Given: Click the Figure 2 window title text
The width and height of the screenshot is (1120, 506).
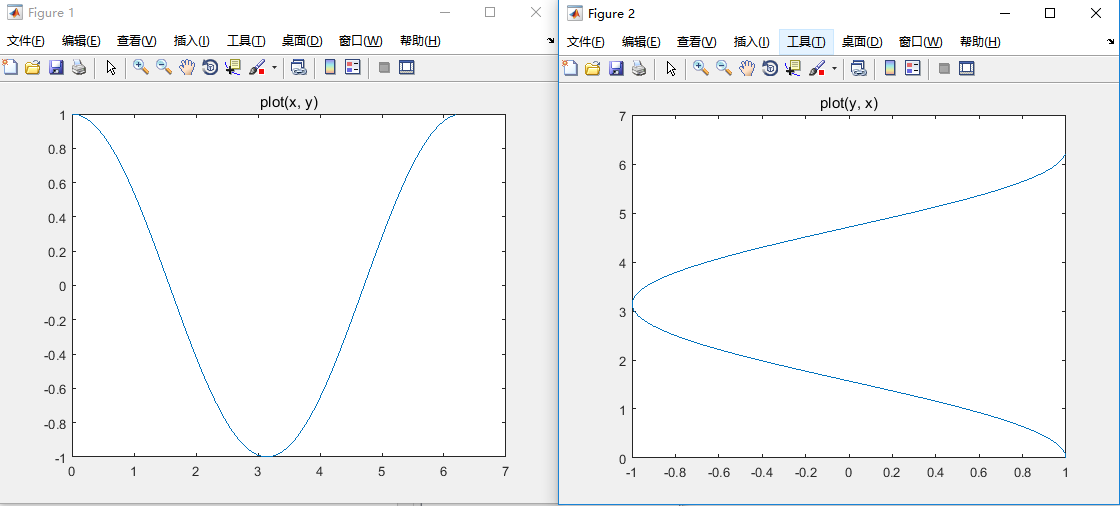Looking at the screenshot, I should pyautogui.click(x=611, y=14).
